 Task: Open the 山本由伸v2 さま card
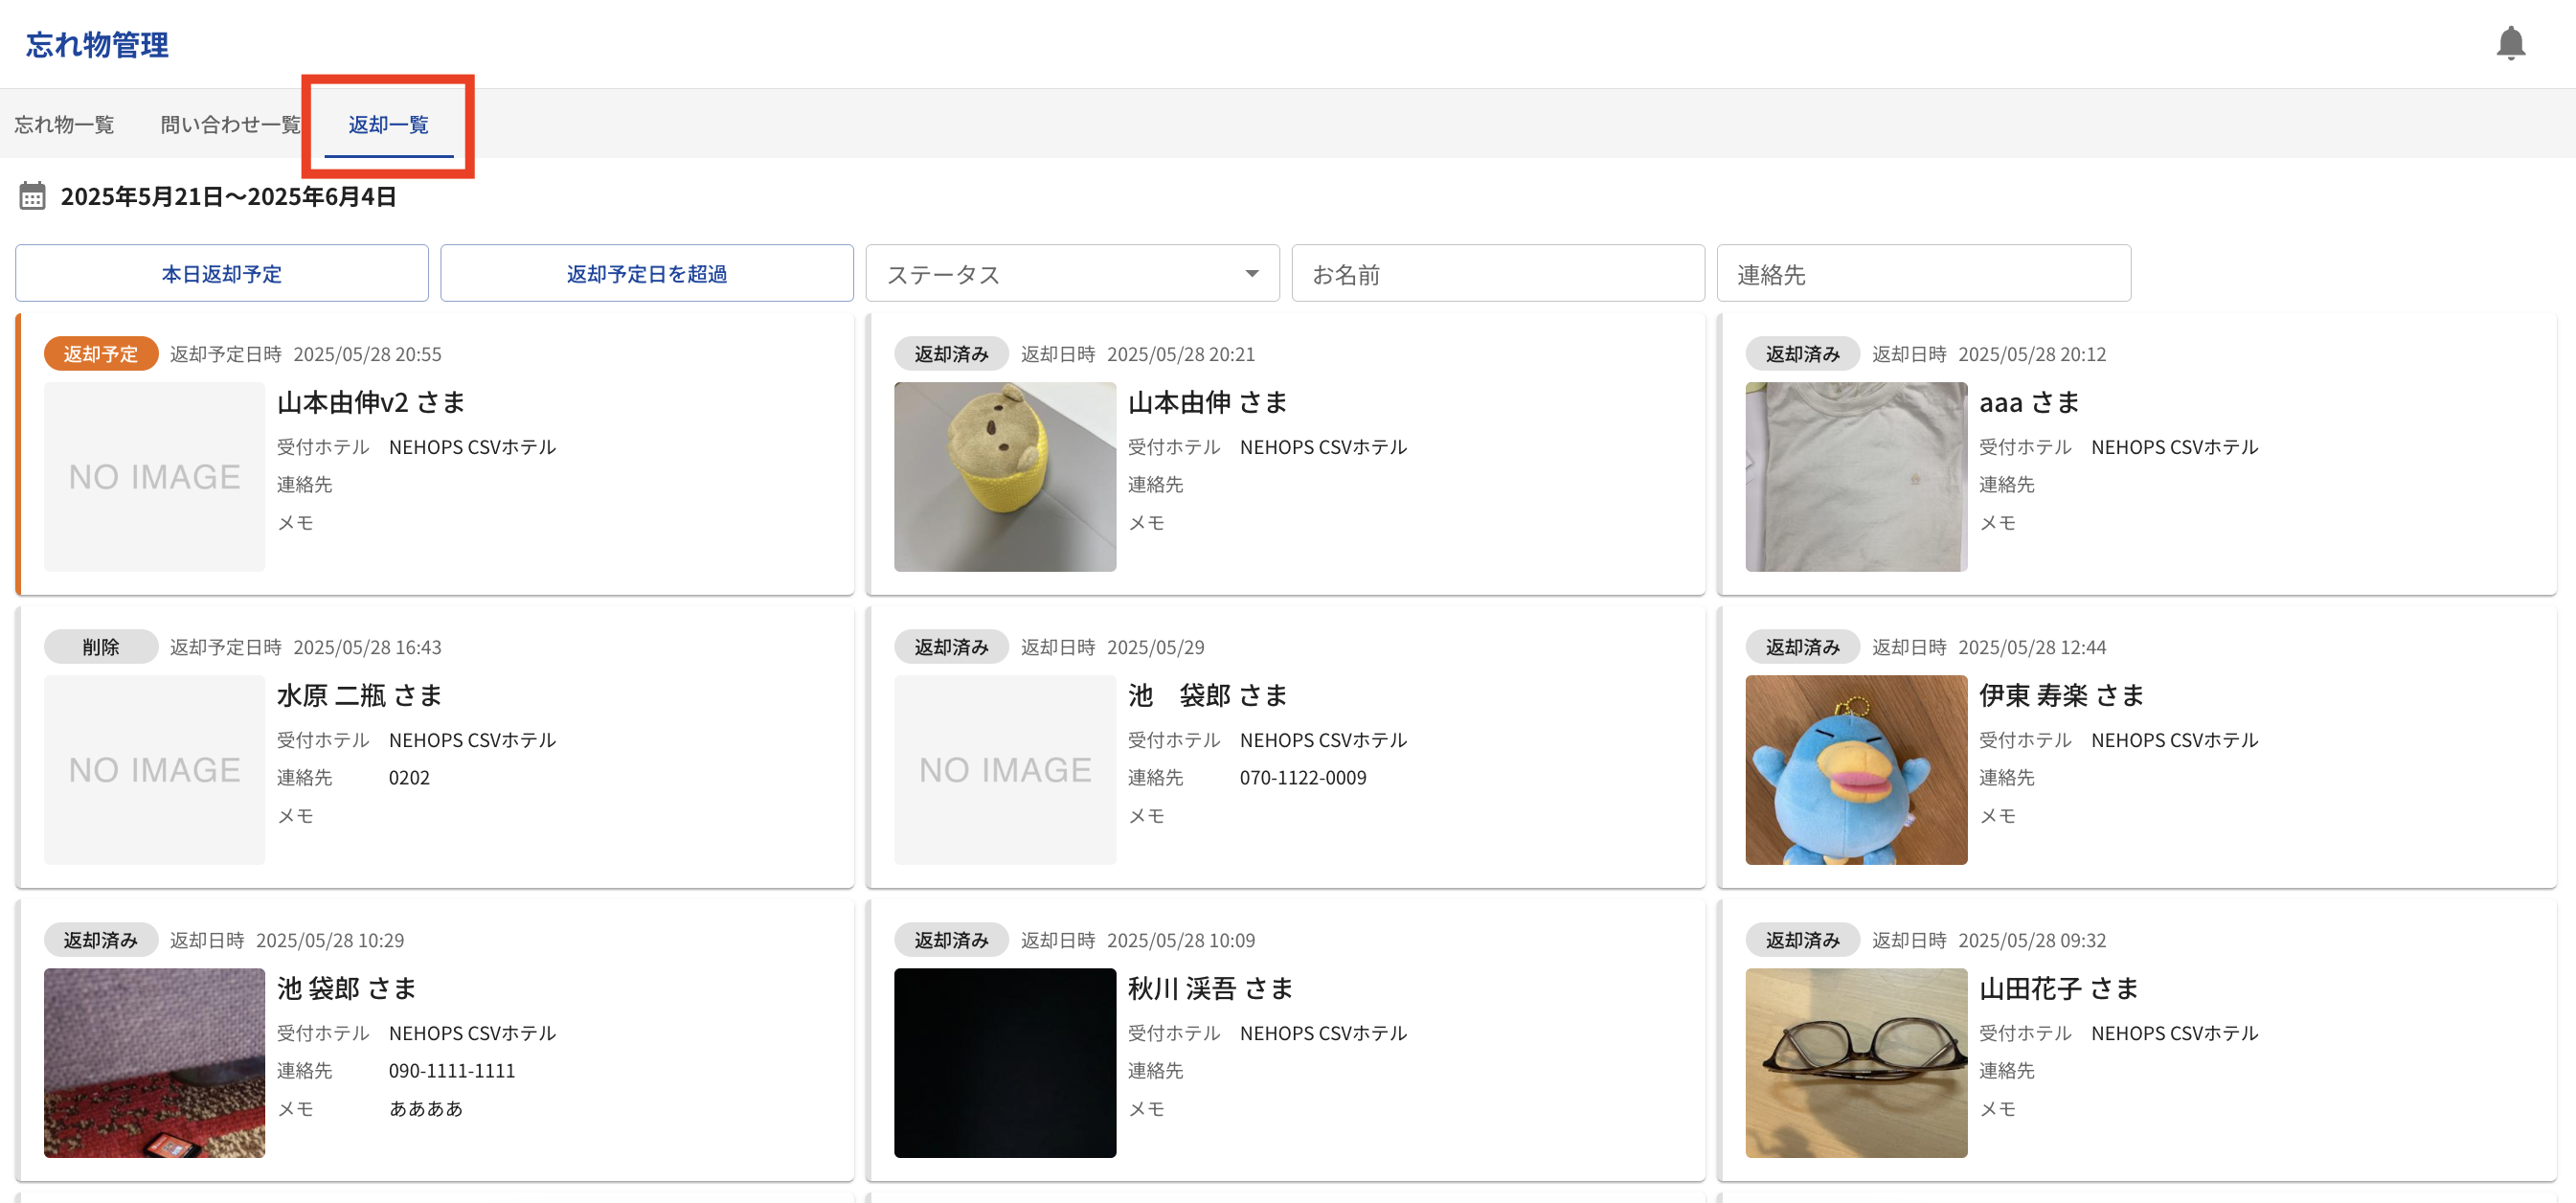tap(371, 403)
